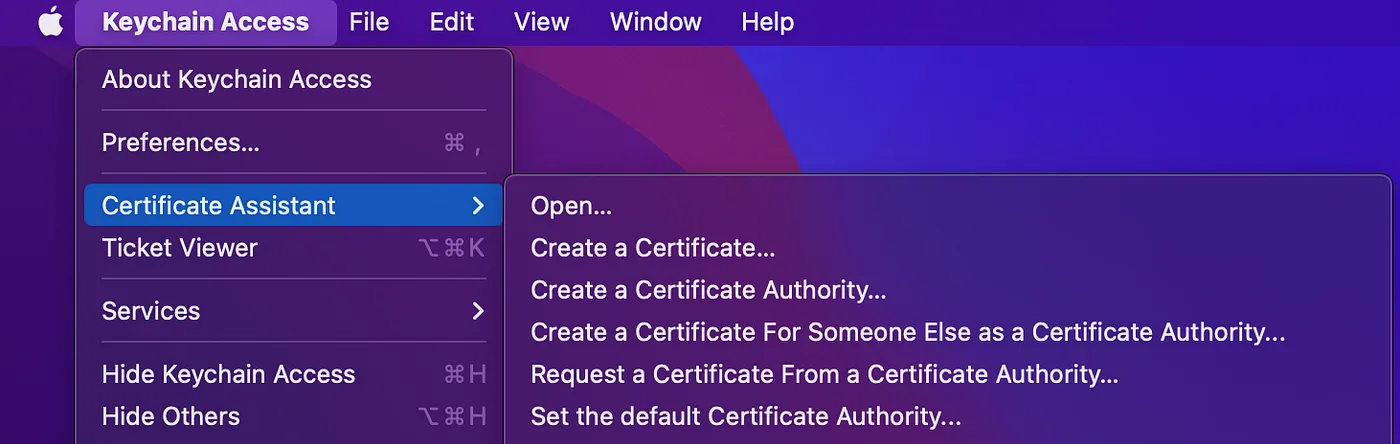1400x444 pixels.
Task: Expand the Services submenu
Action: pos(294,311)
